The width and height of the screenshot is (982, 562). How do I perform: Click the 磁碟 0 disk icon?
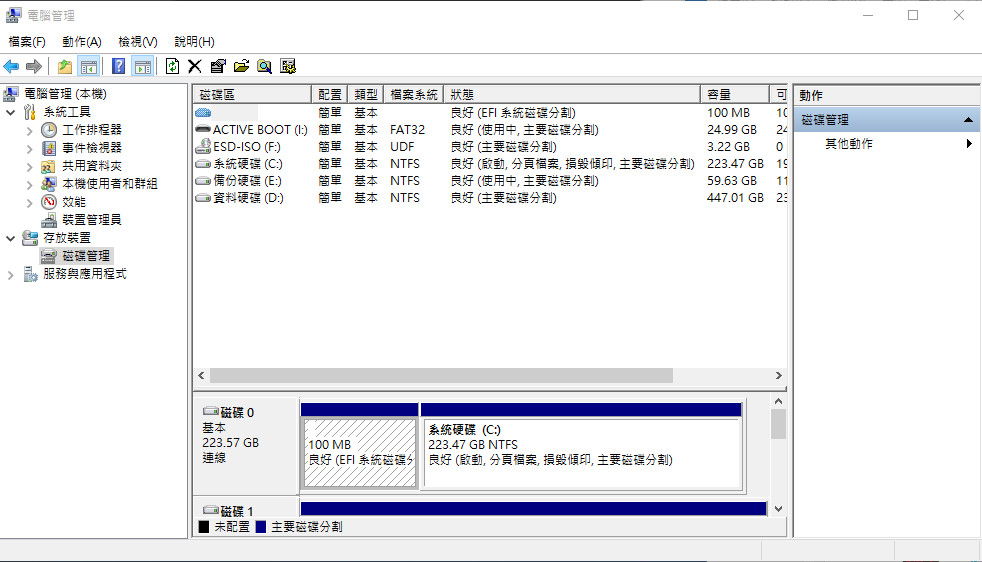211,412
